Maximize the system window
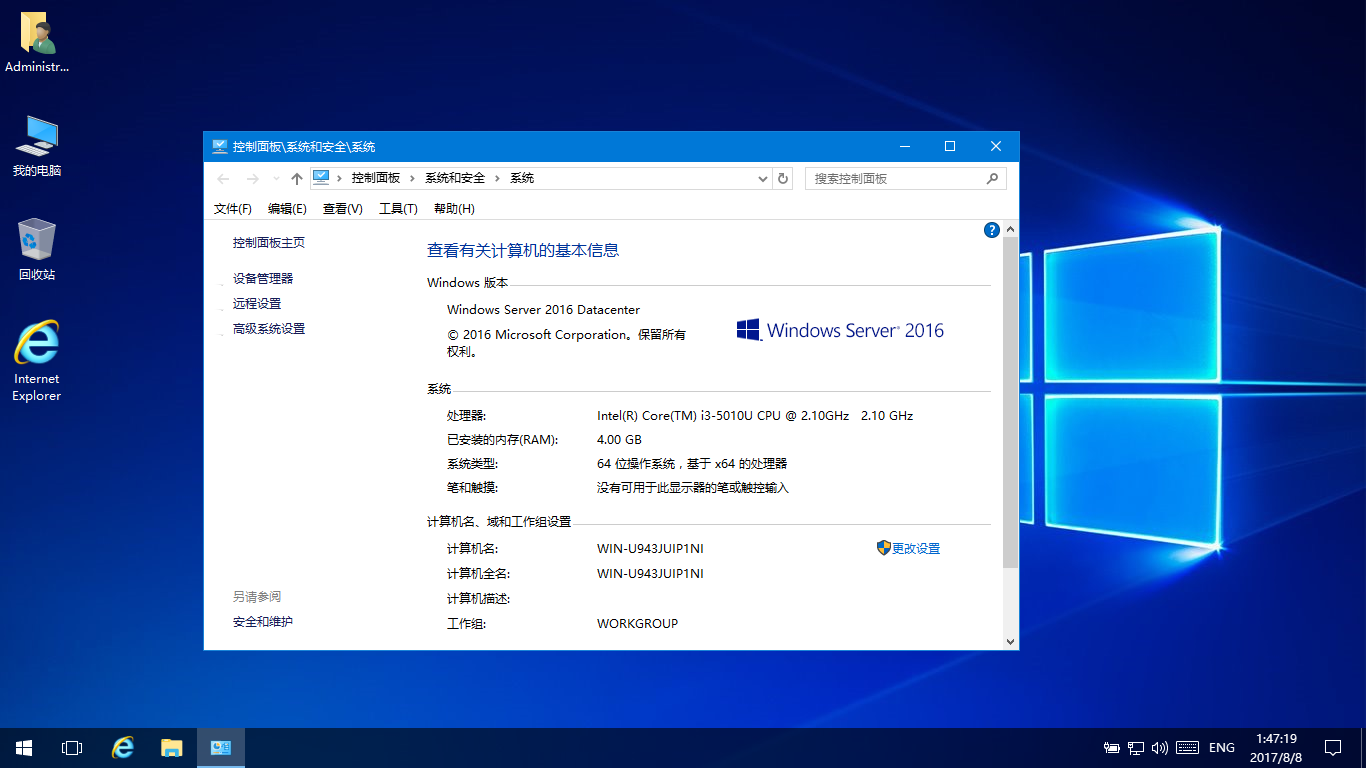Viewport: 1366px width, 768px height. [x=950, y=146]
